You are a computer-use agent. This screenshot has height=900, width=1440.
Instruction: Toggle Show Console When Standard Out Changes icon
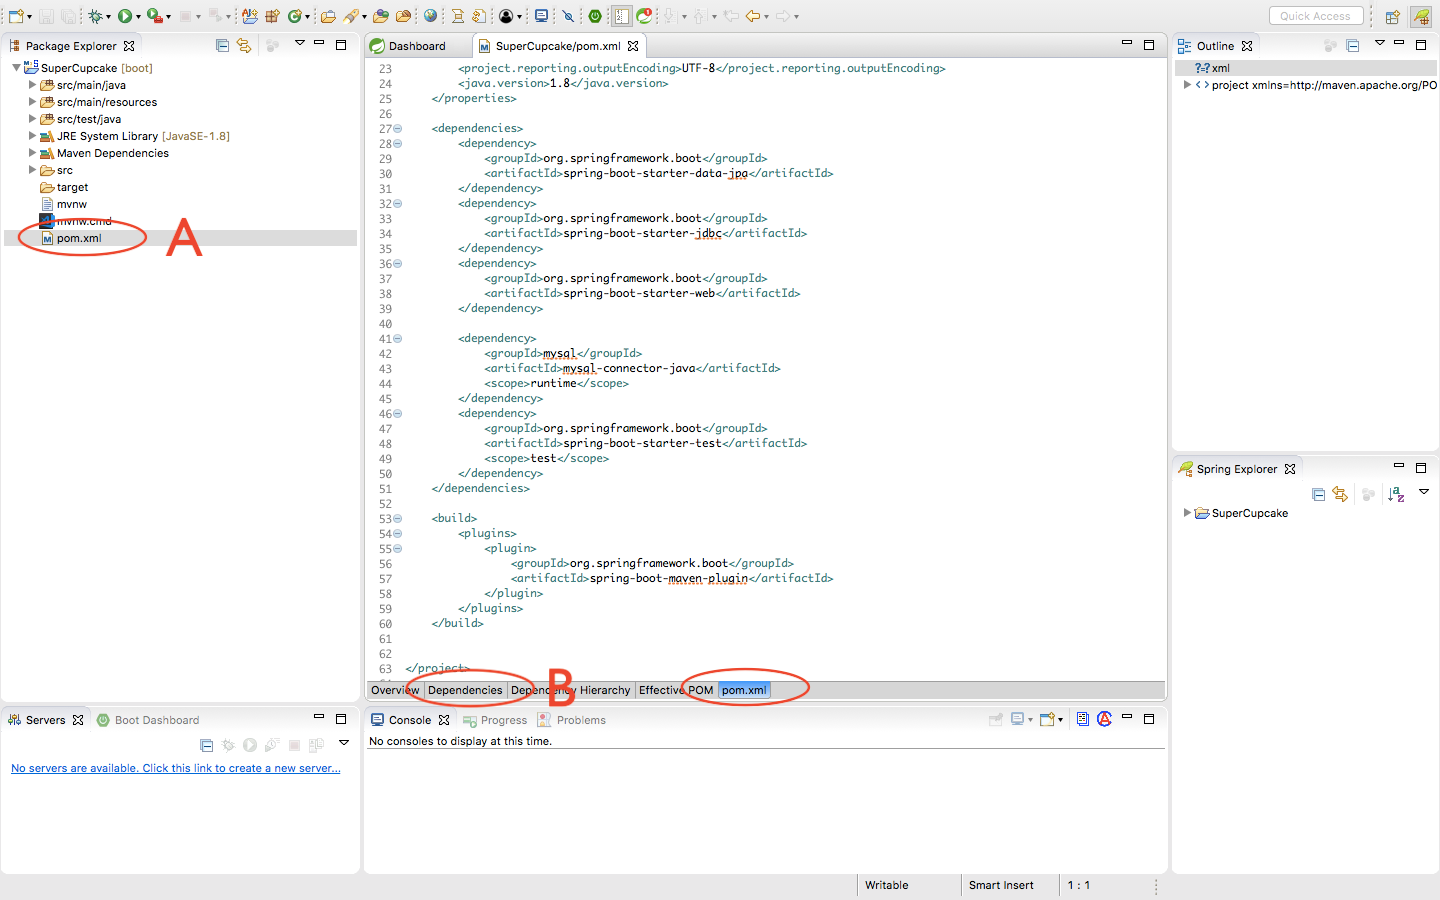point(1083,719)
